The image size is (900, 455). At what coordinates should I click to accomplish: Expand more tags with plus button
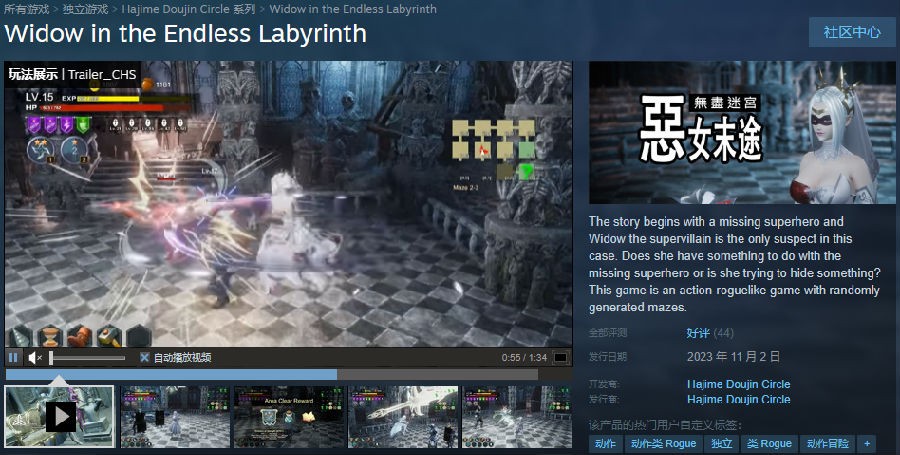click(867, 444)
